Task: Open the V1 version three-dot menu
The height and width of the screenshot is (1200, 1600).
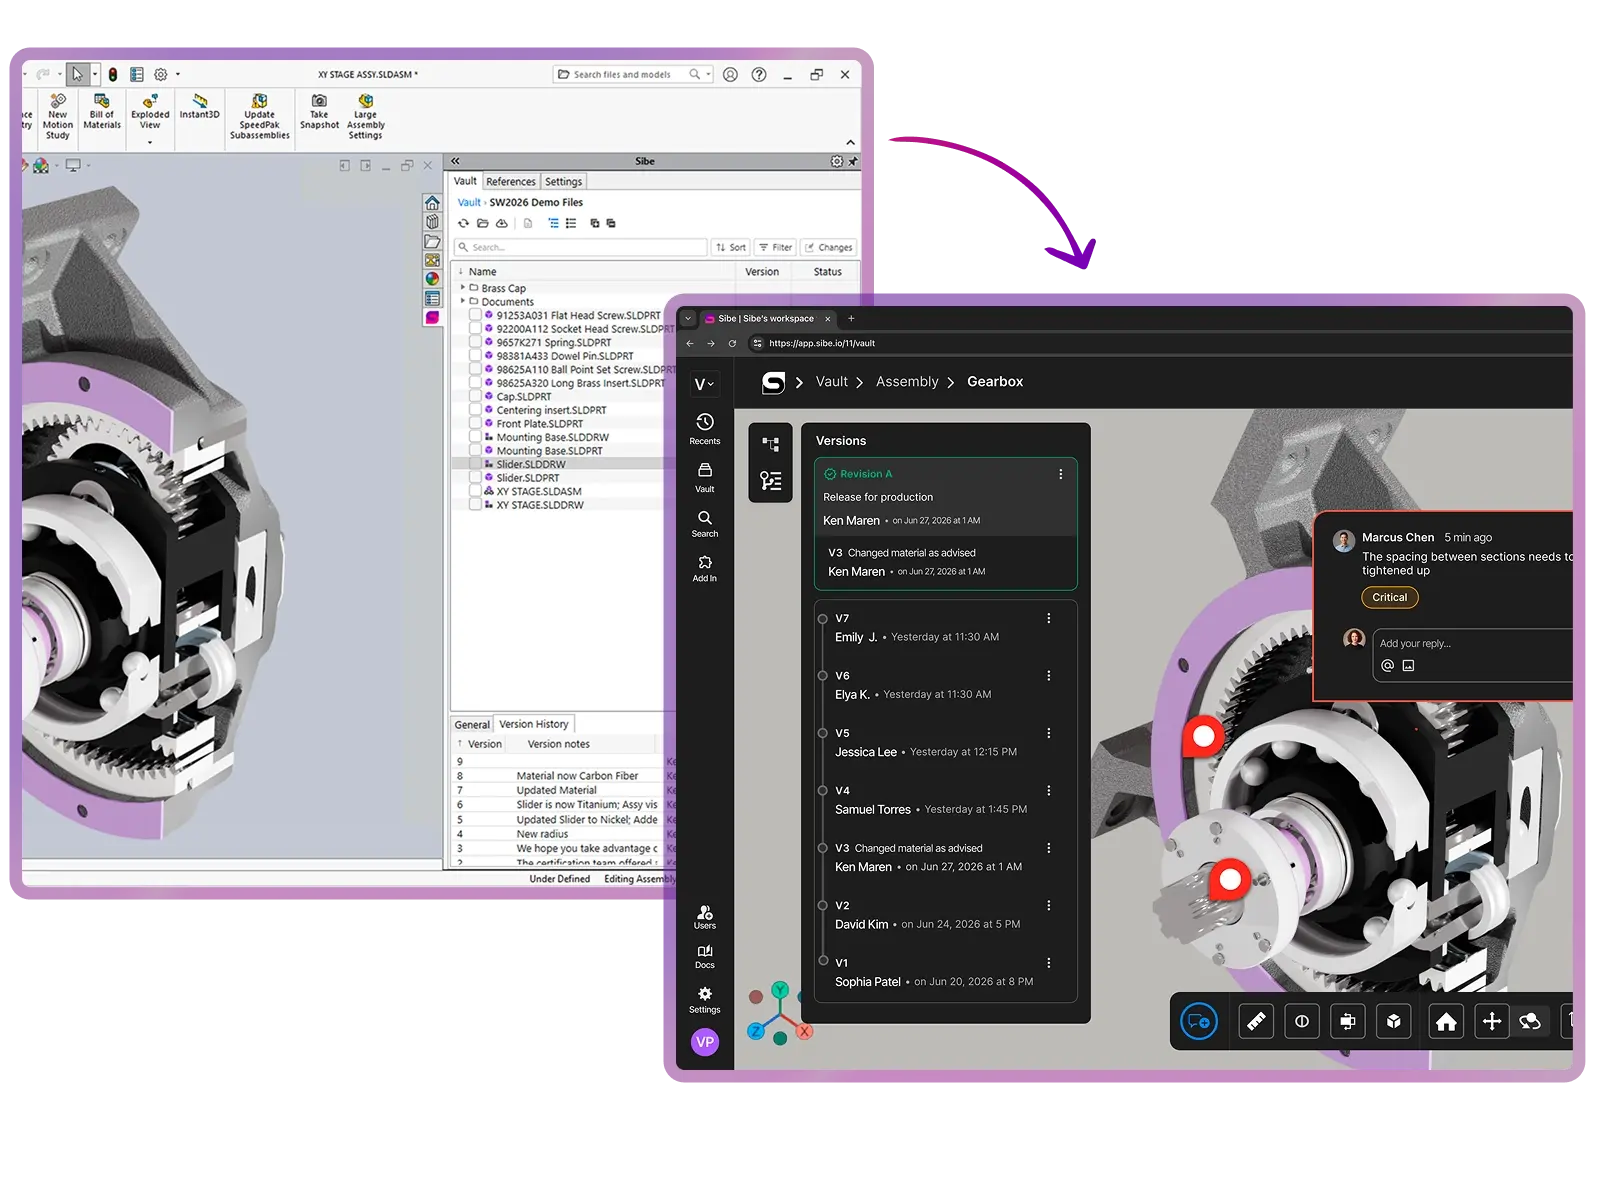Action: (1049, 963)
